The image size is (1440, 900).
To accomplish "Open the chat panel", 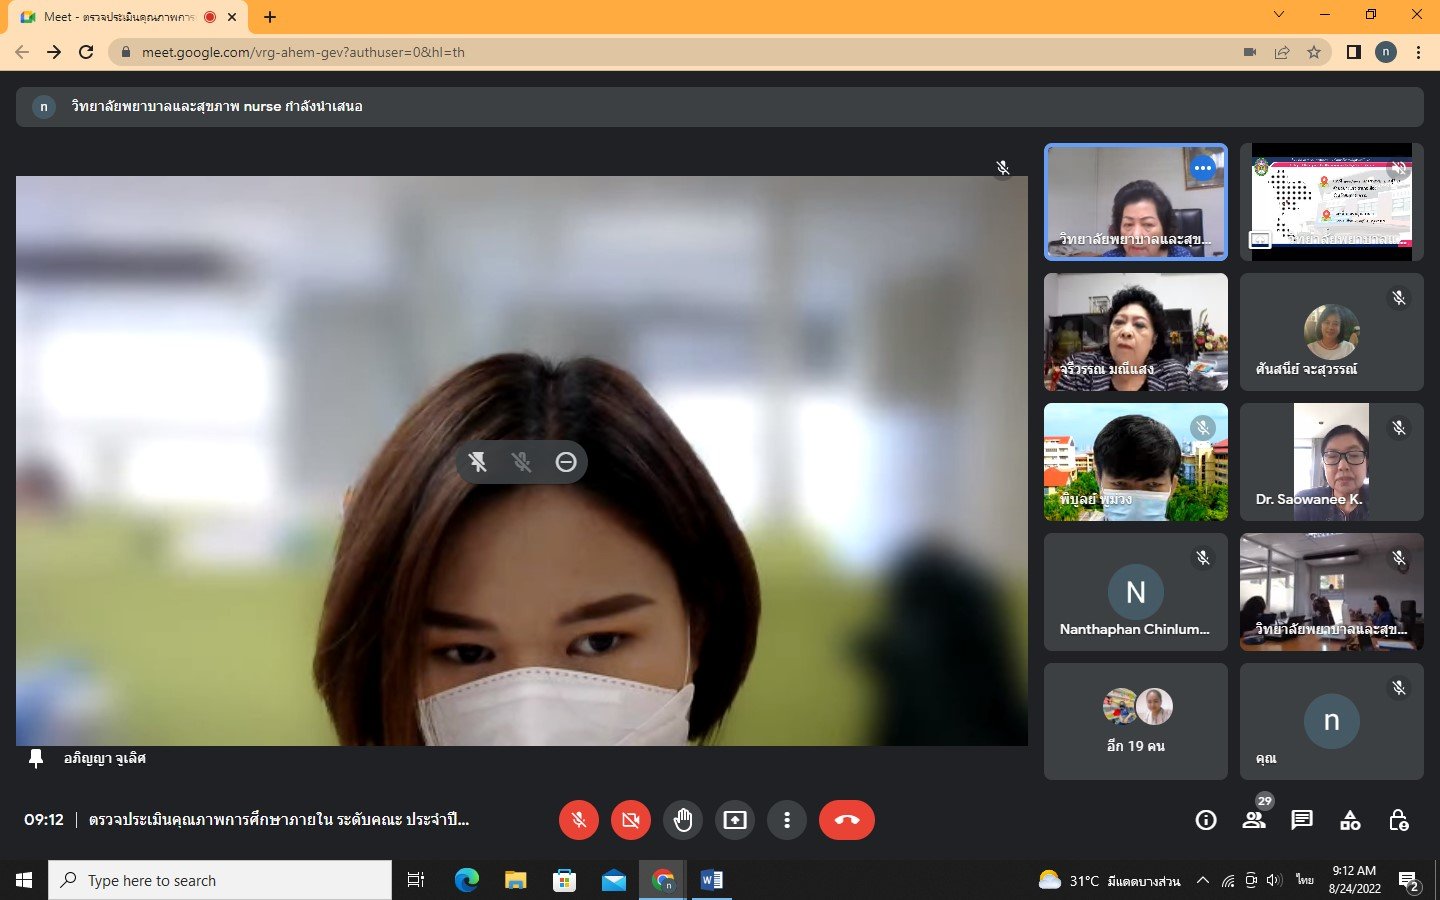I will [1302, 820].
